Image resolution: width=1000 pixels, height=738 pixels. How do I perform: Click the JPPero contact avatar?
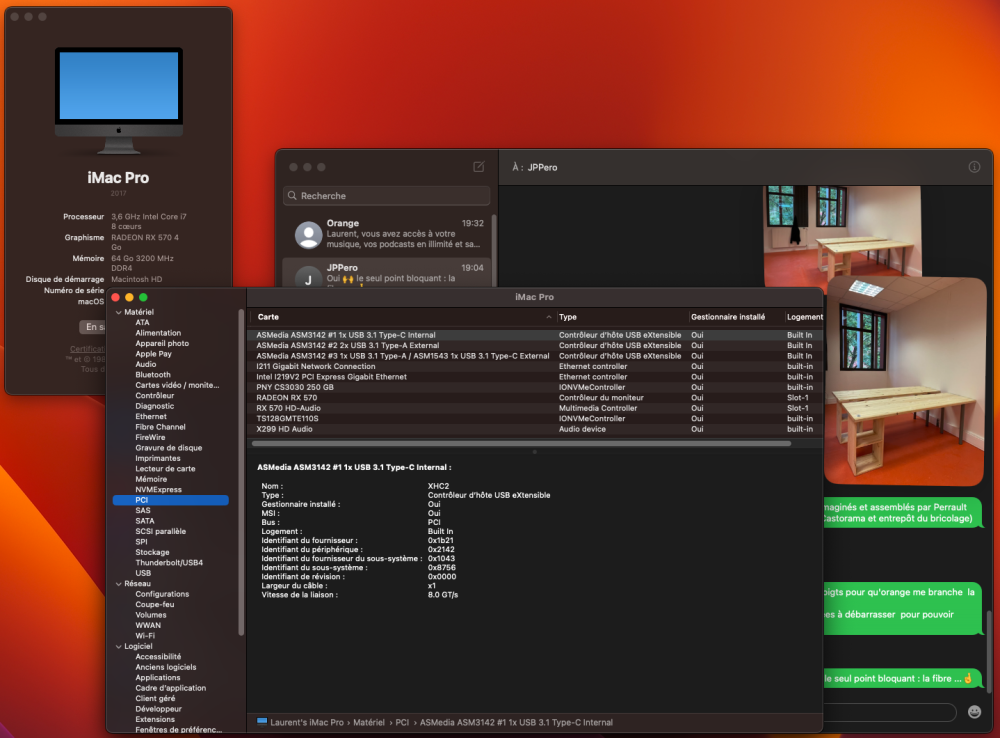(x=308, y=277)
